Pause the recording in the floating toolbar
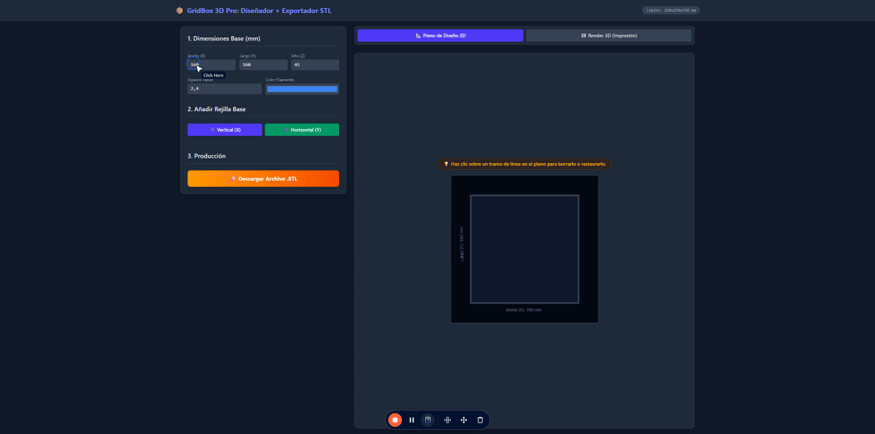The height and width of the screenshot is (434, 875). click(x=411, y=420)
